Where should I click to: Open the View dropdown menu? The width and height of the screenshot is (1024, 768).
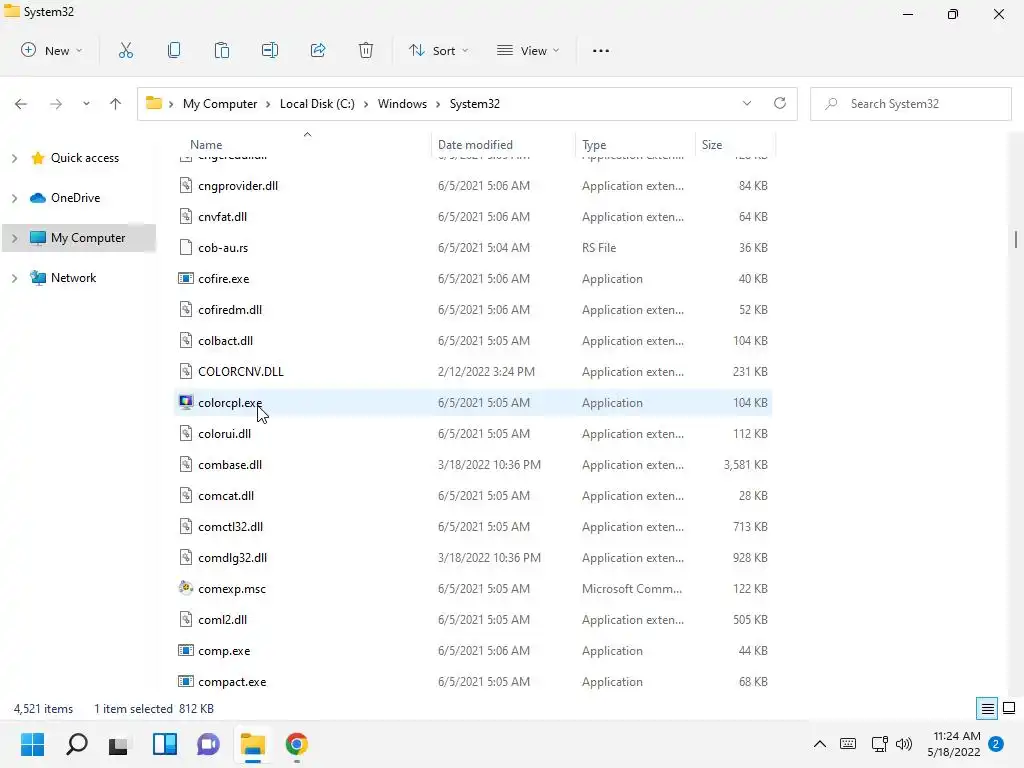point(528,50)
